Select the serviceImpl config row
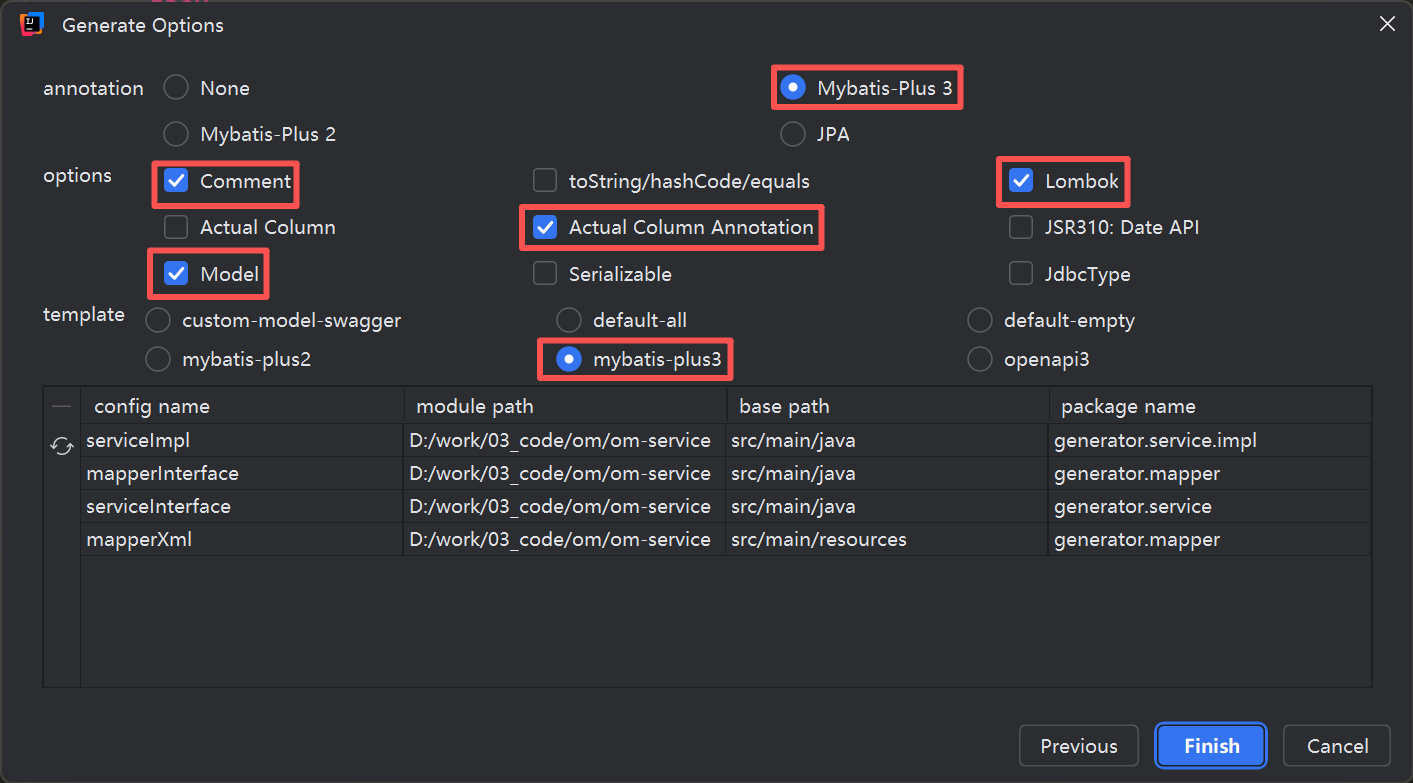 pyautogui.click(x=726, y=440)
